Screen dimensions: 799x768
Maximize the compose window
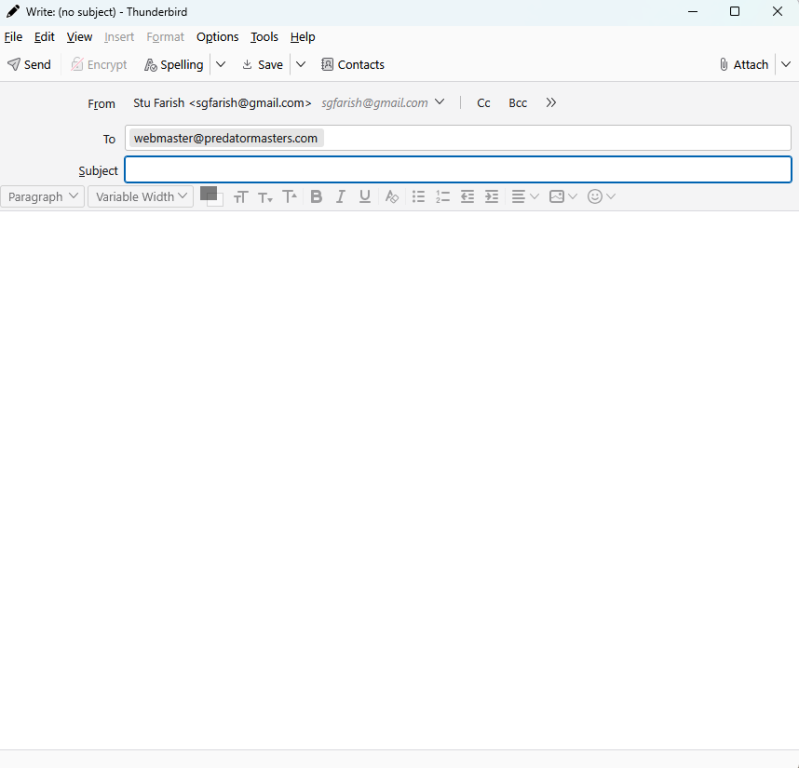[x=734, y=11]
